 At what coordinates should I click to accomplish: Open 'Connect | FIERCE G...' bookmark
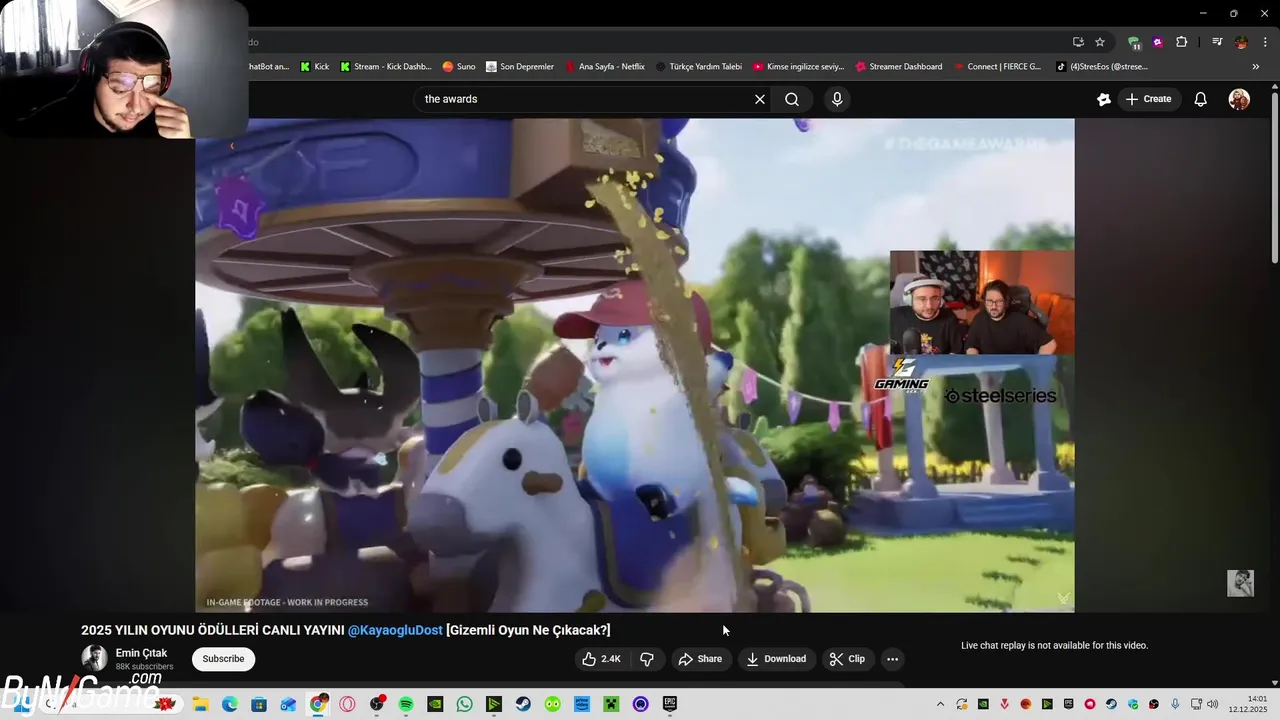click(x=997, y=67)
